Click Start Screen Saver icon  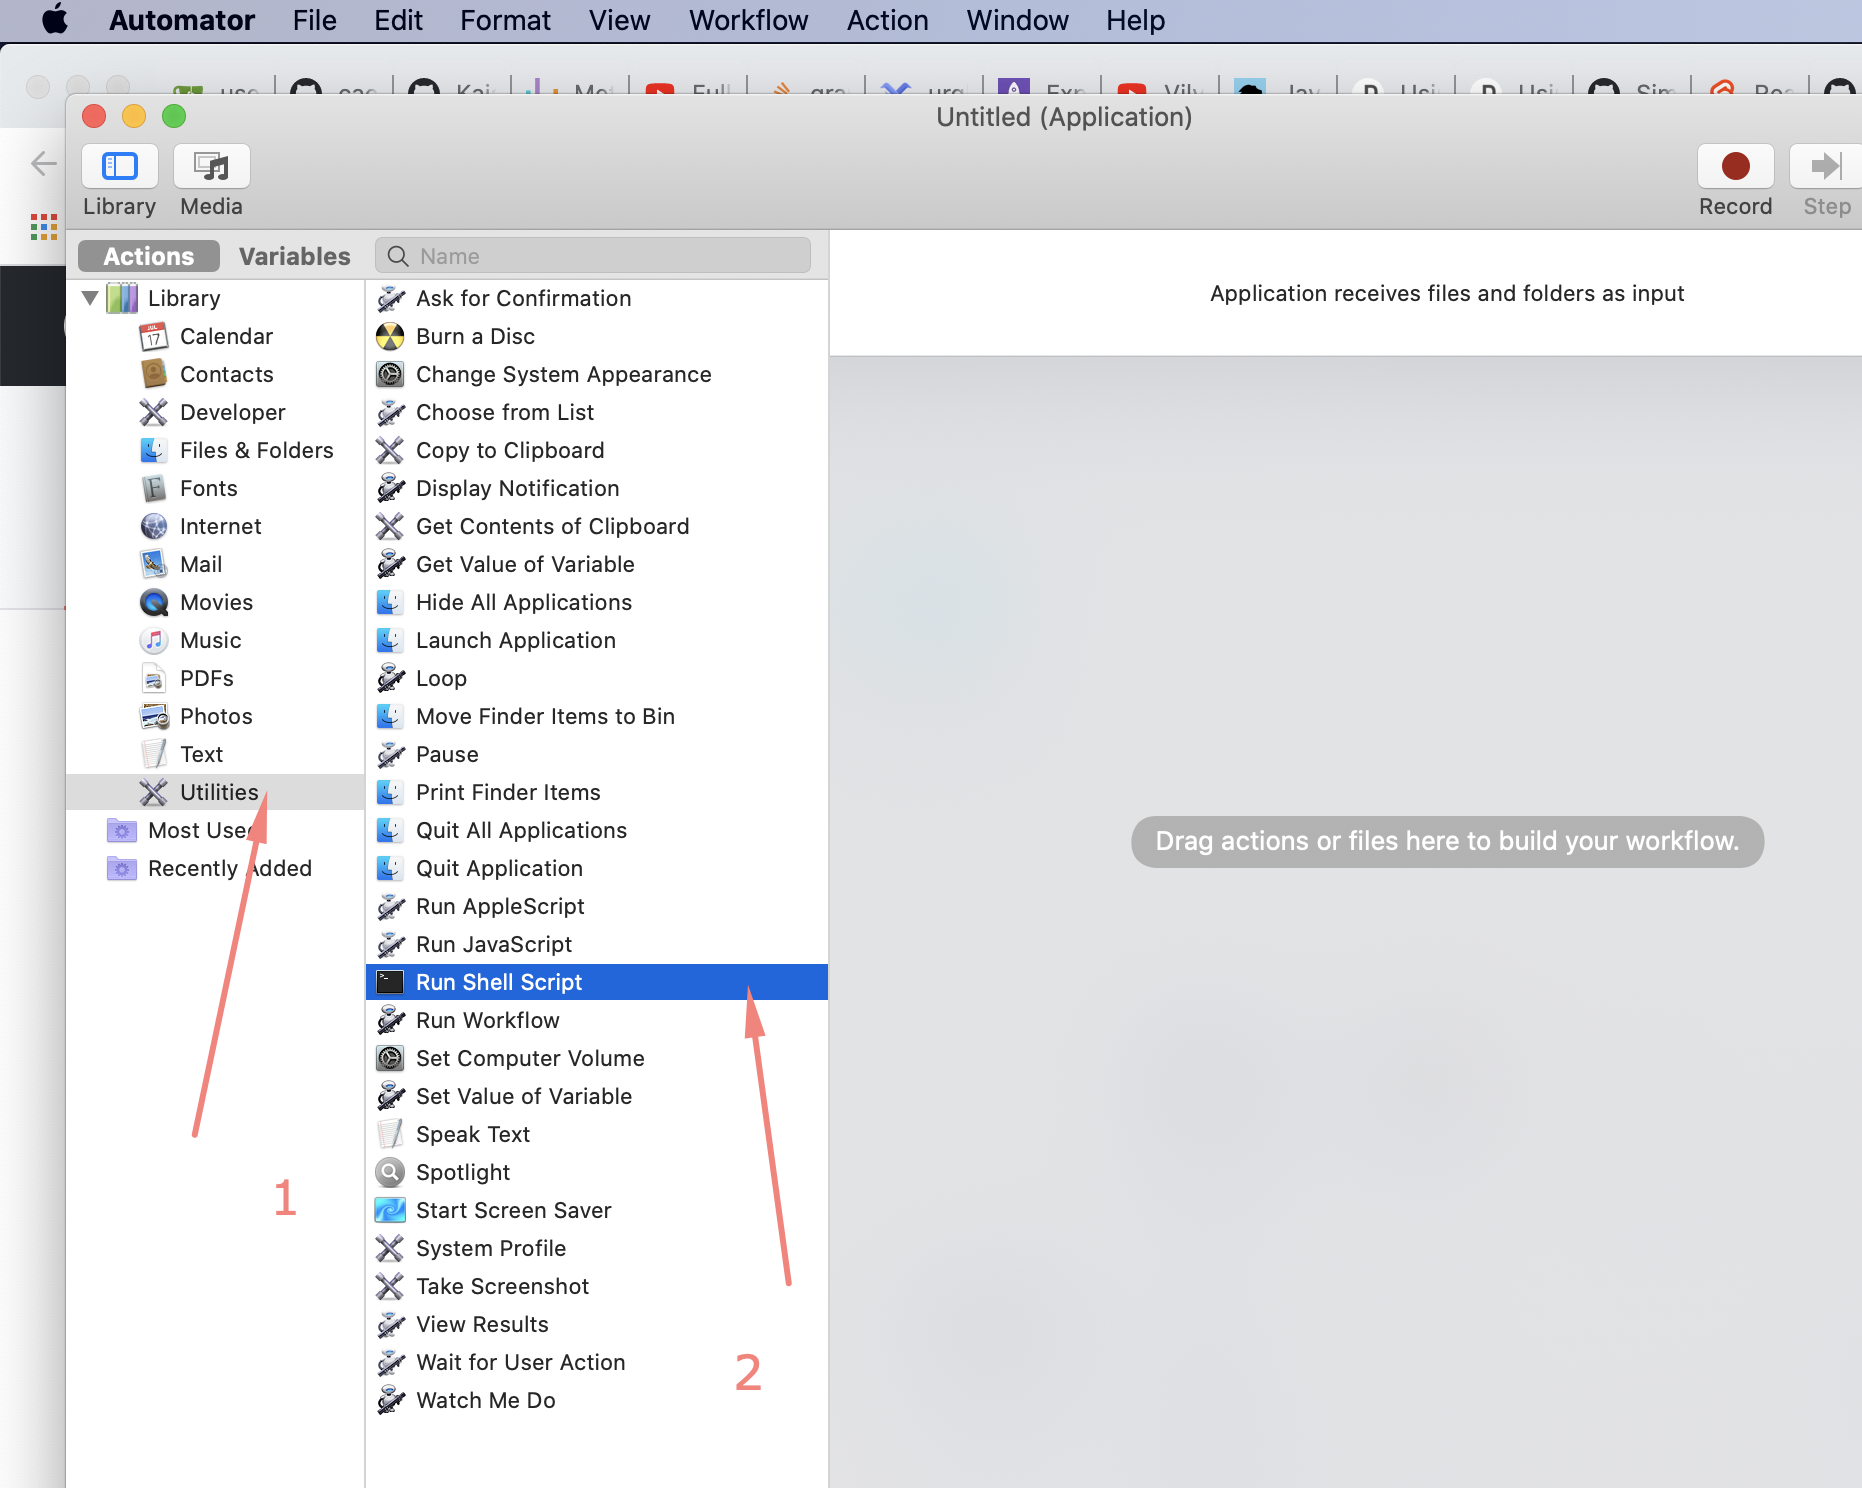pyautogui.click(x=390, y=1210)
